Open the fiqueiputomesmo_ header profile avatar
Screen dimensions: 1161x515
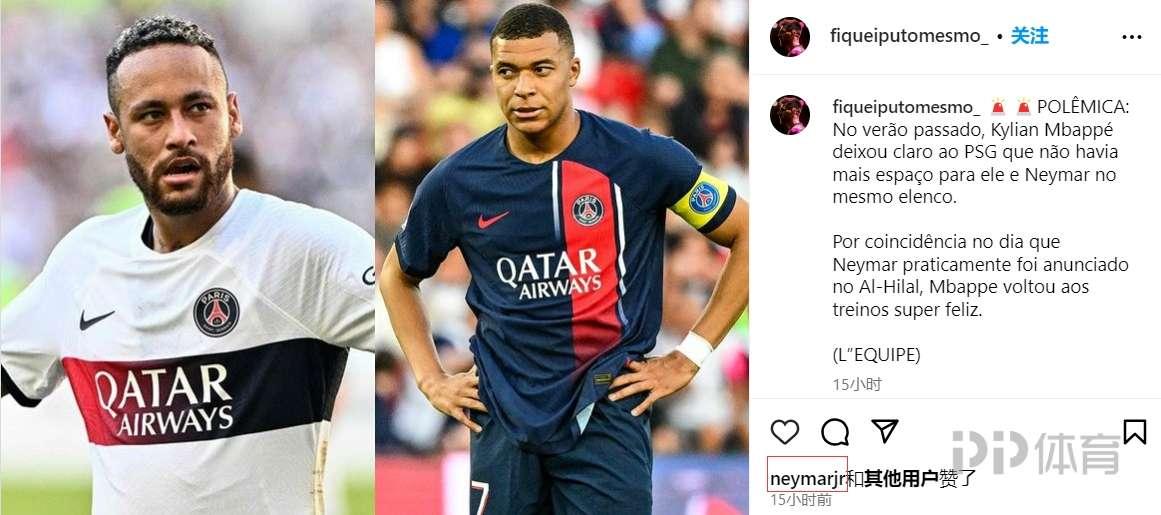point(789,36)
